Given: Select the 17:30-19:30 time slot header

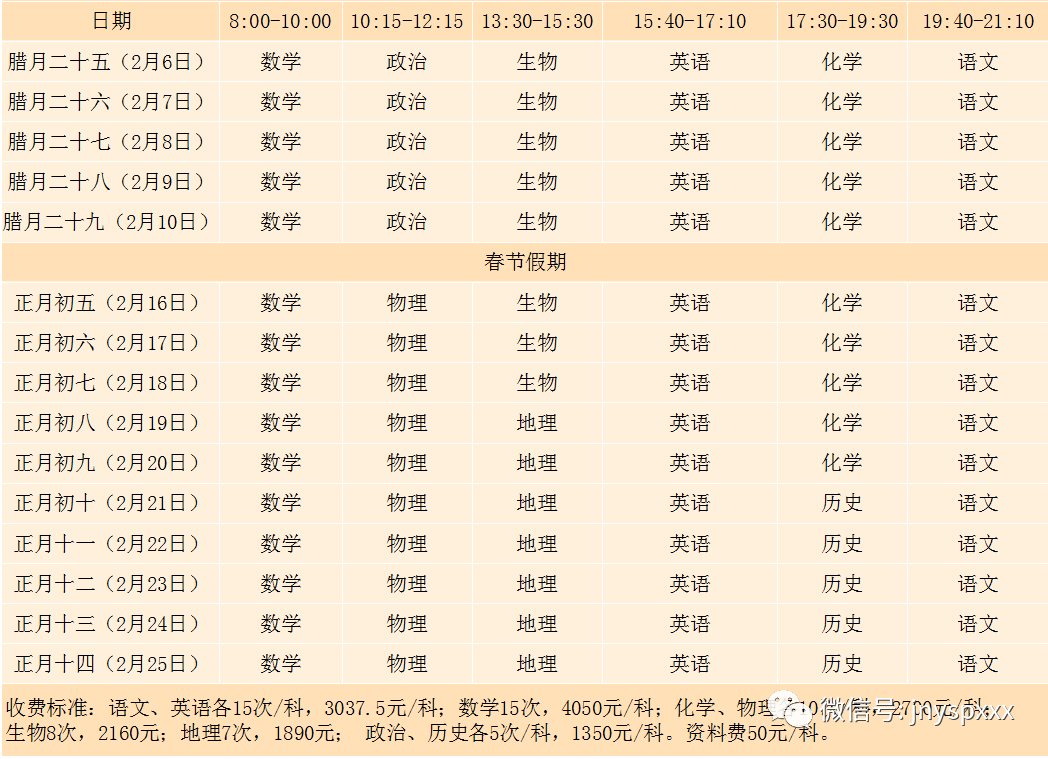Looking at the screenshot, I should click(x=842, y=21).
